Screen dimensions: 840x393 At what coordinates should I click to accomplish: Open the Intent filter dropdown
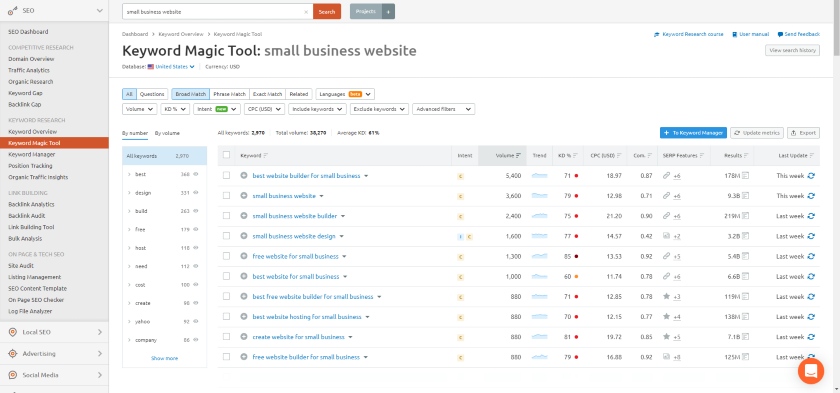coord(216,109)
